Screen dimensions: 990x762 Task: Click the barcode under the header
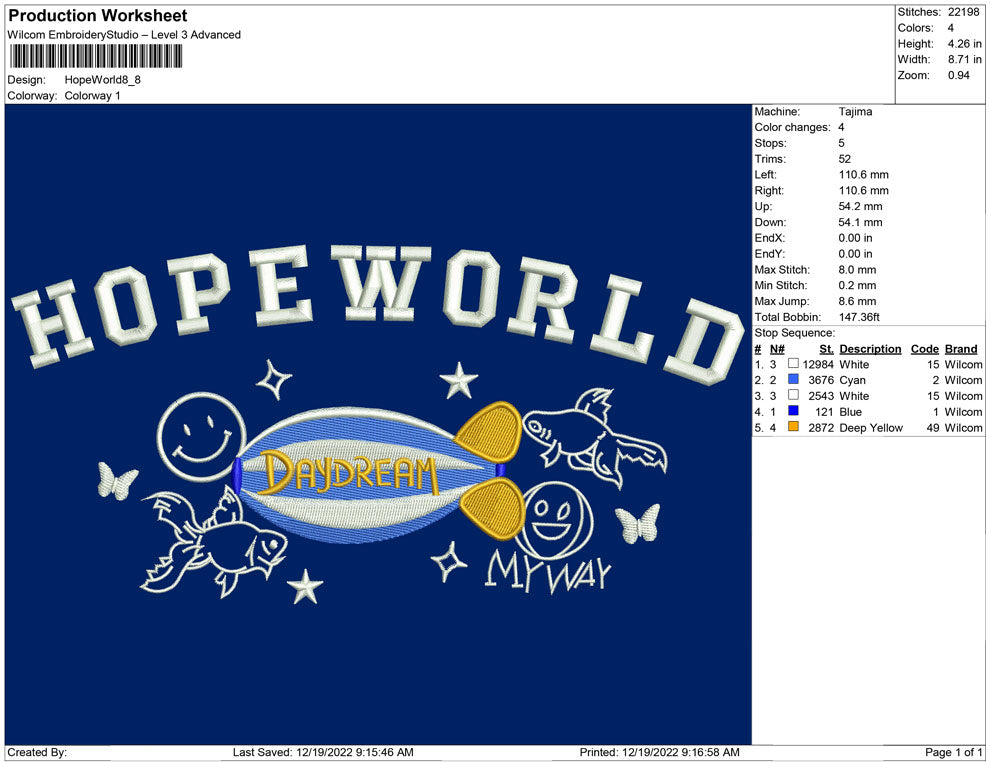pos(95,57)
